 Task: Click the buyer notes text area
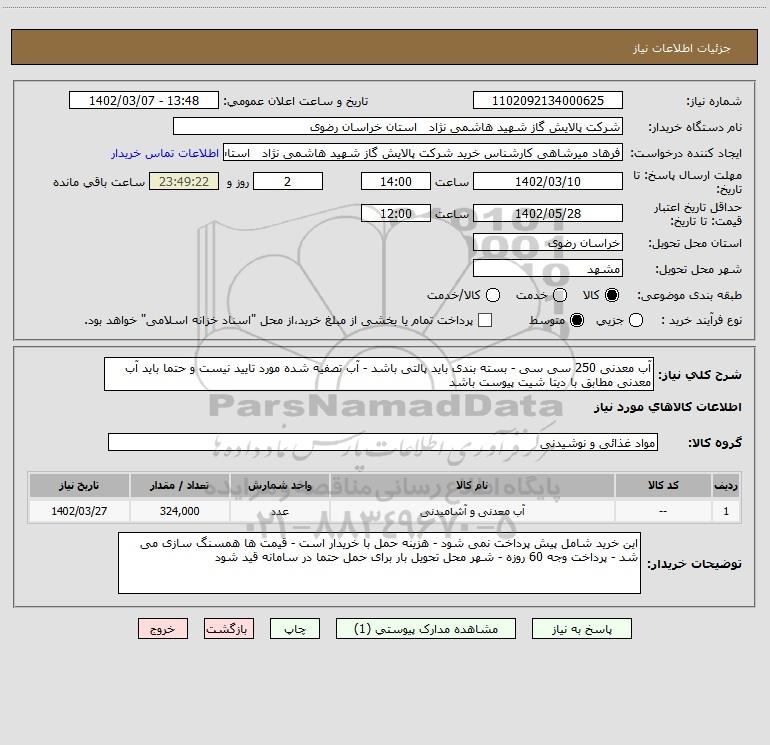[x=380, y=563]
